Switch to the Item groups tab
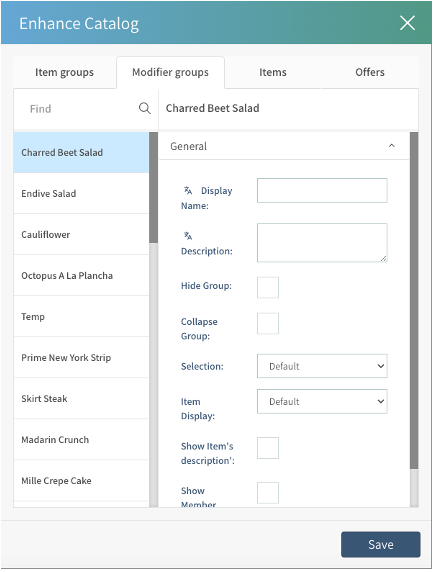This screenshot has height=572, width=434. coord(65,72)
